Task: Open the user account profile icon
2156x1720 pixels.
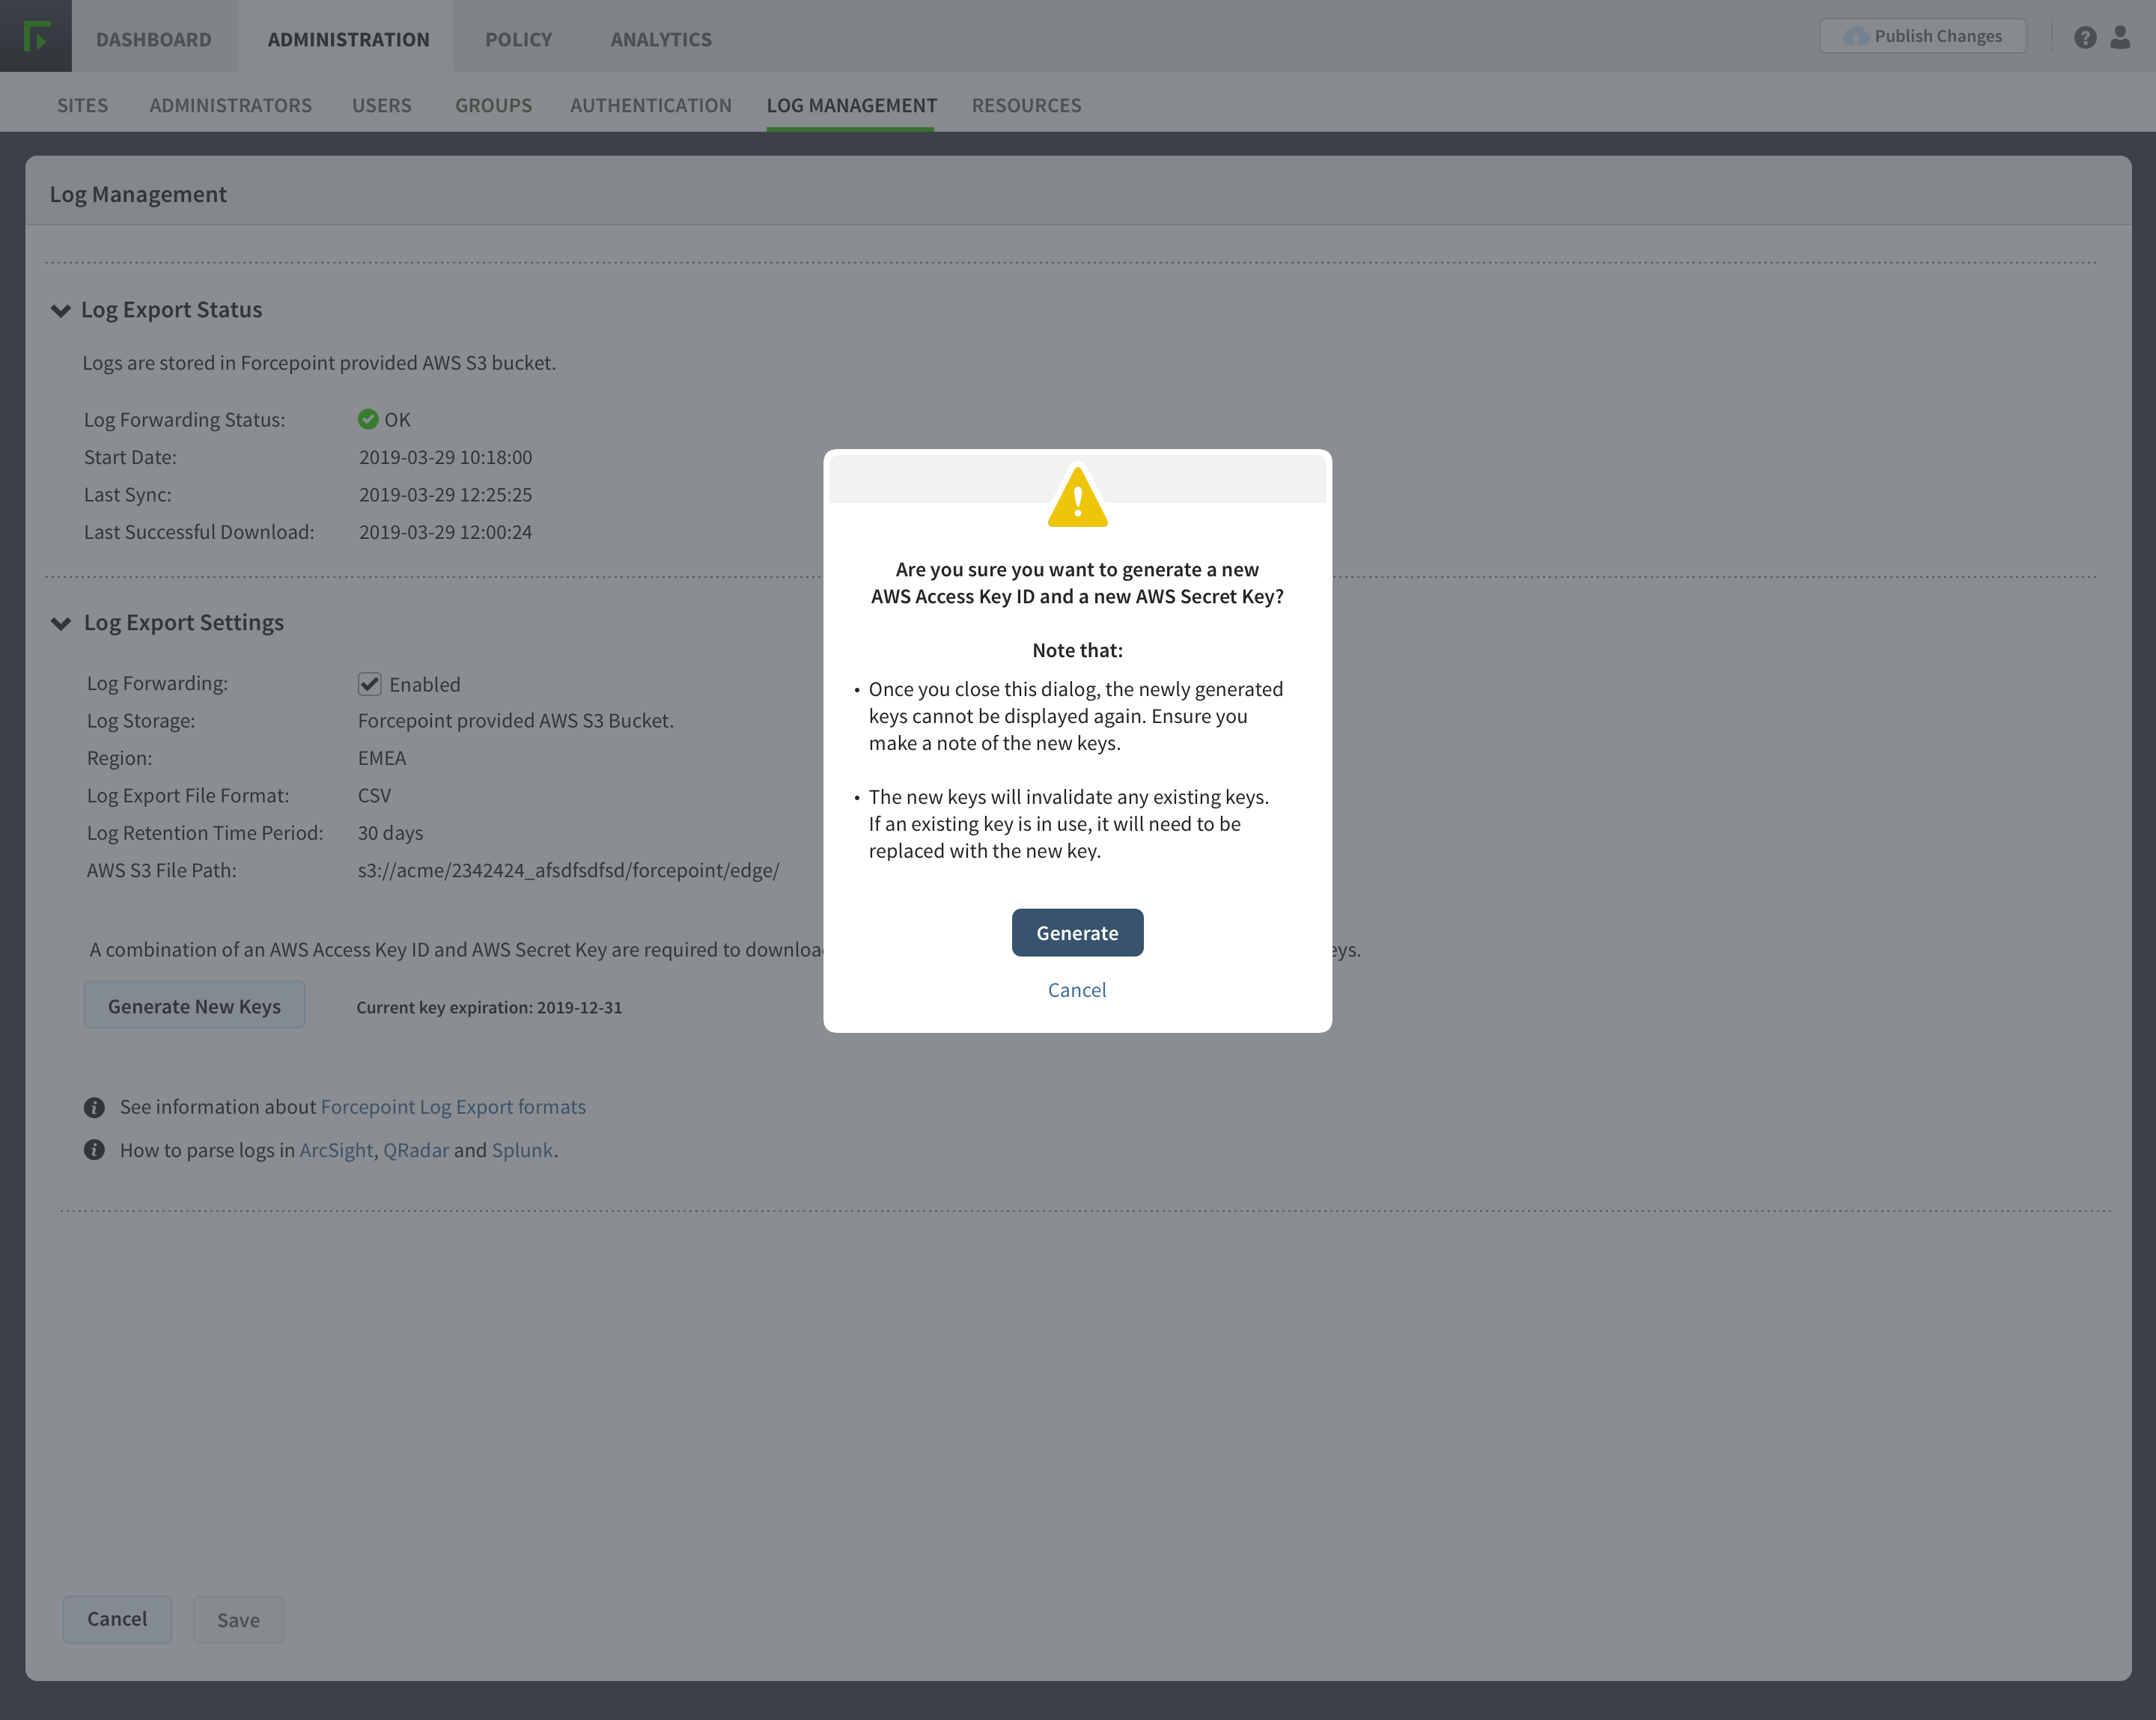Action: (2120, 38)
